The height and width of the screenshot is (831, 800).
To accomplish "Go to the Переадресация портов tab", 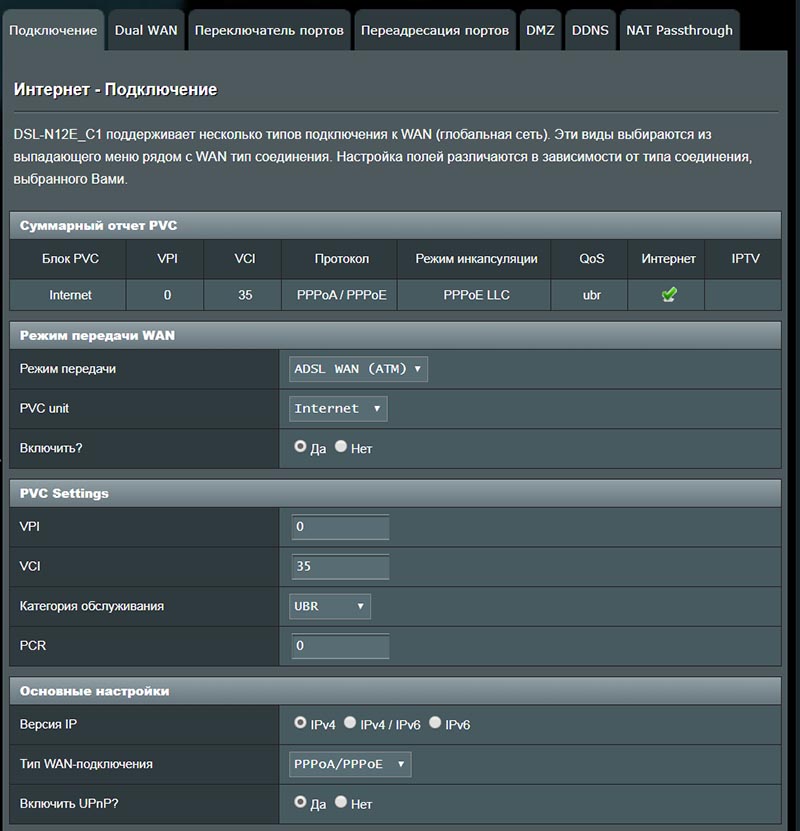I will click(x=435, y=30).
